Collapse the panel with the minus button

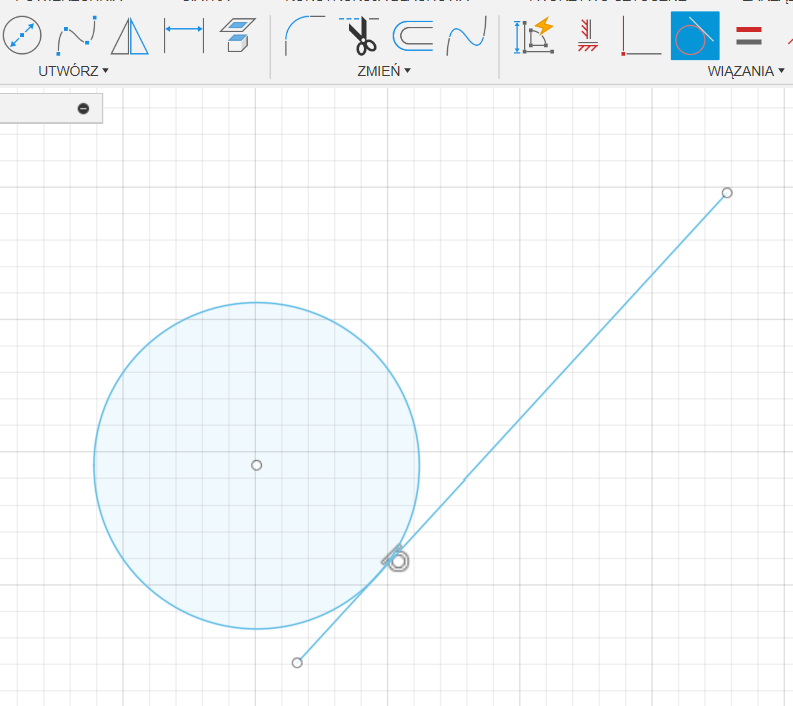[x=83, y=108]
